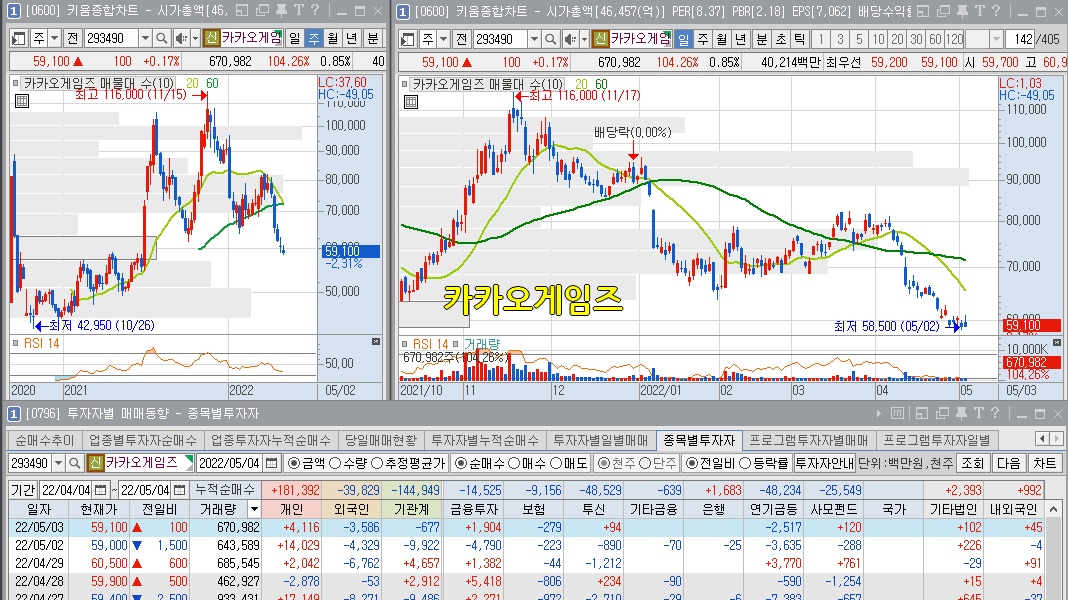
Task: Click stock search magnifier in left chart window
Action: tap(161, 38)
